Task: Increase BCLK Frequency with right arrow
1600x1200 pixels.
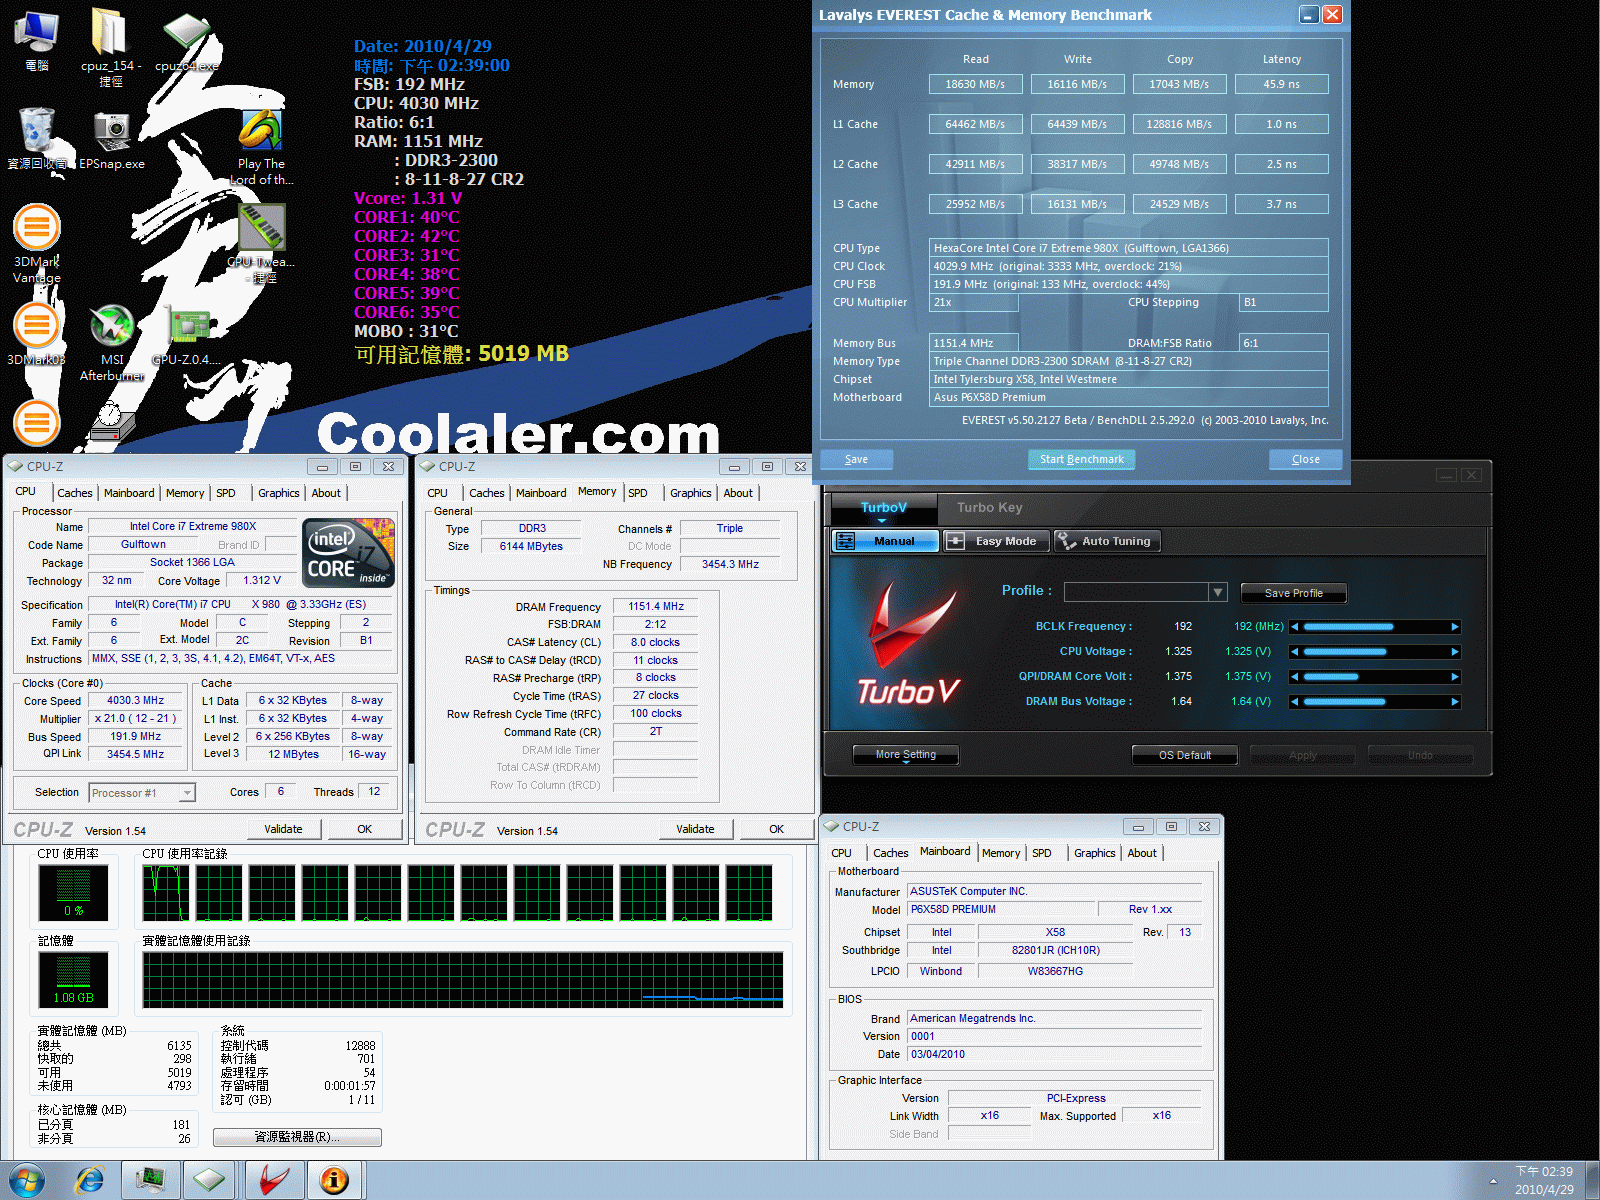Action: coord(1455,627)
